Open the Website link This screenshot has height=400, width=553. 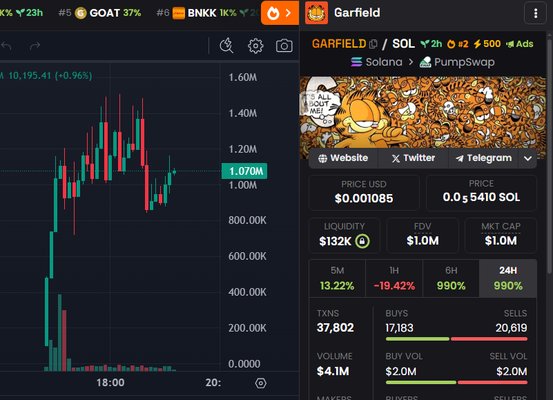point(343,158)
